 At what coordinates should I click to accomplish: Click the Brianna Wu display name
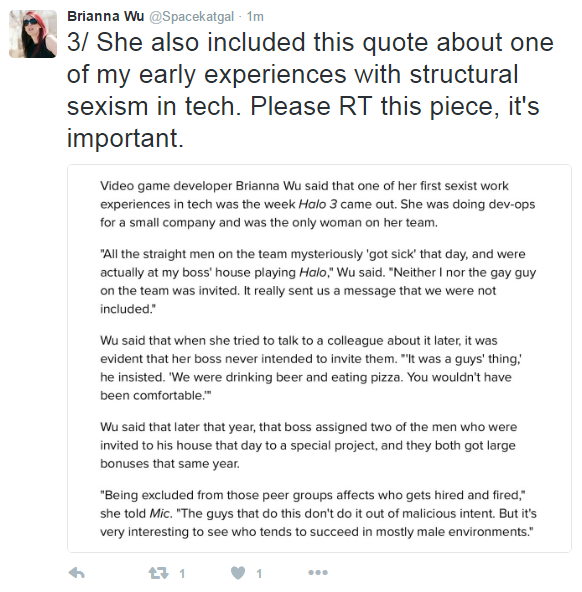(x=106, y=16)
